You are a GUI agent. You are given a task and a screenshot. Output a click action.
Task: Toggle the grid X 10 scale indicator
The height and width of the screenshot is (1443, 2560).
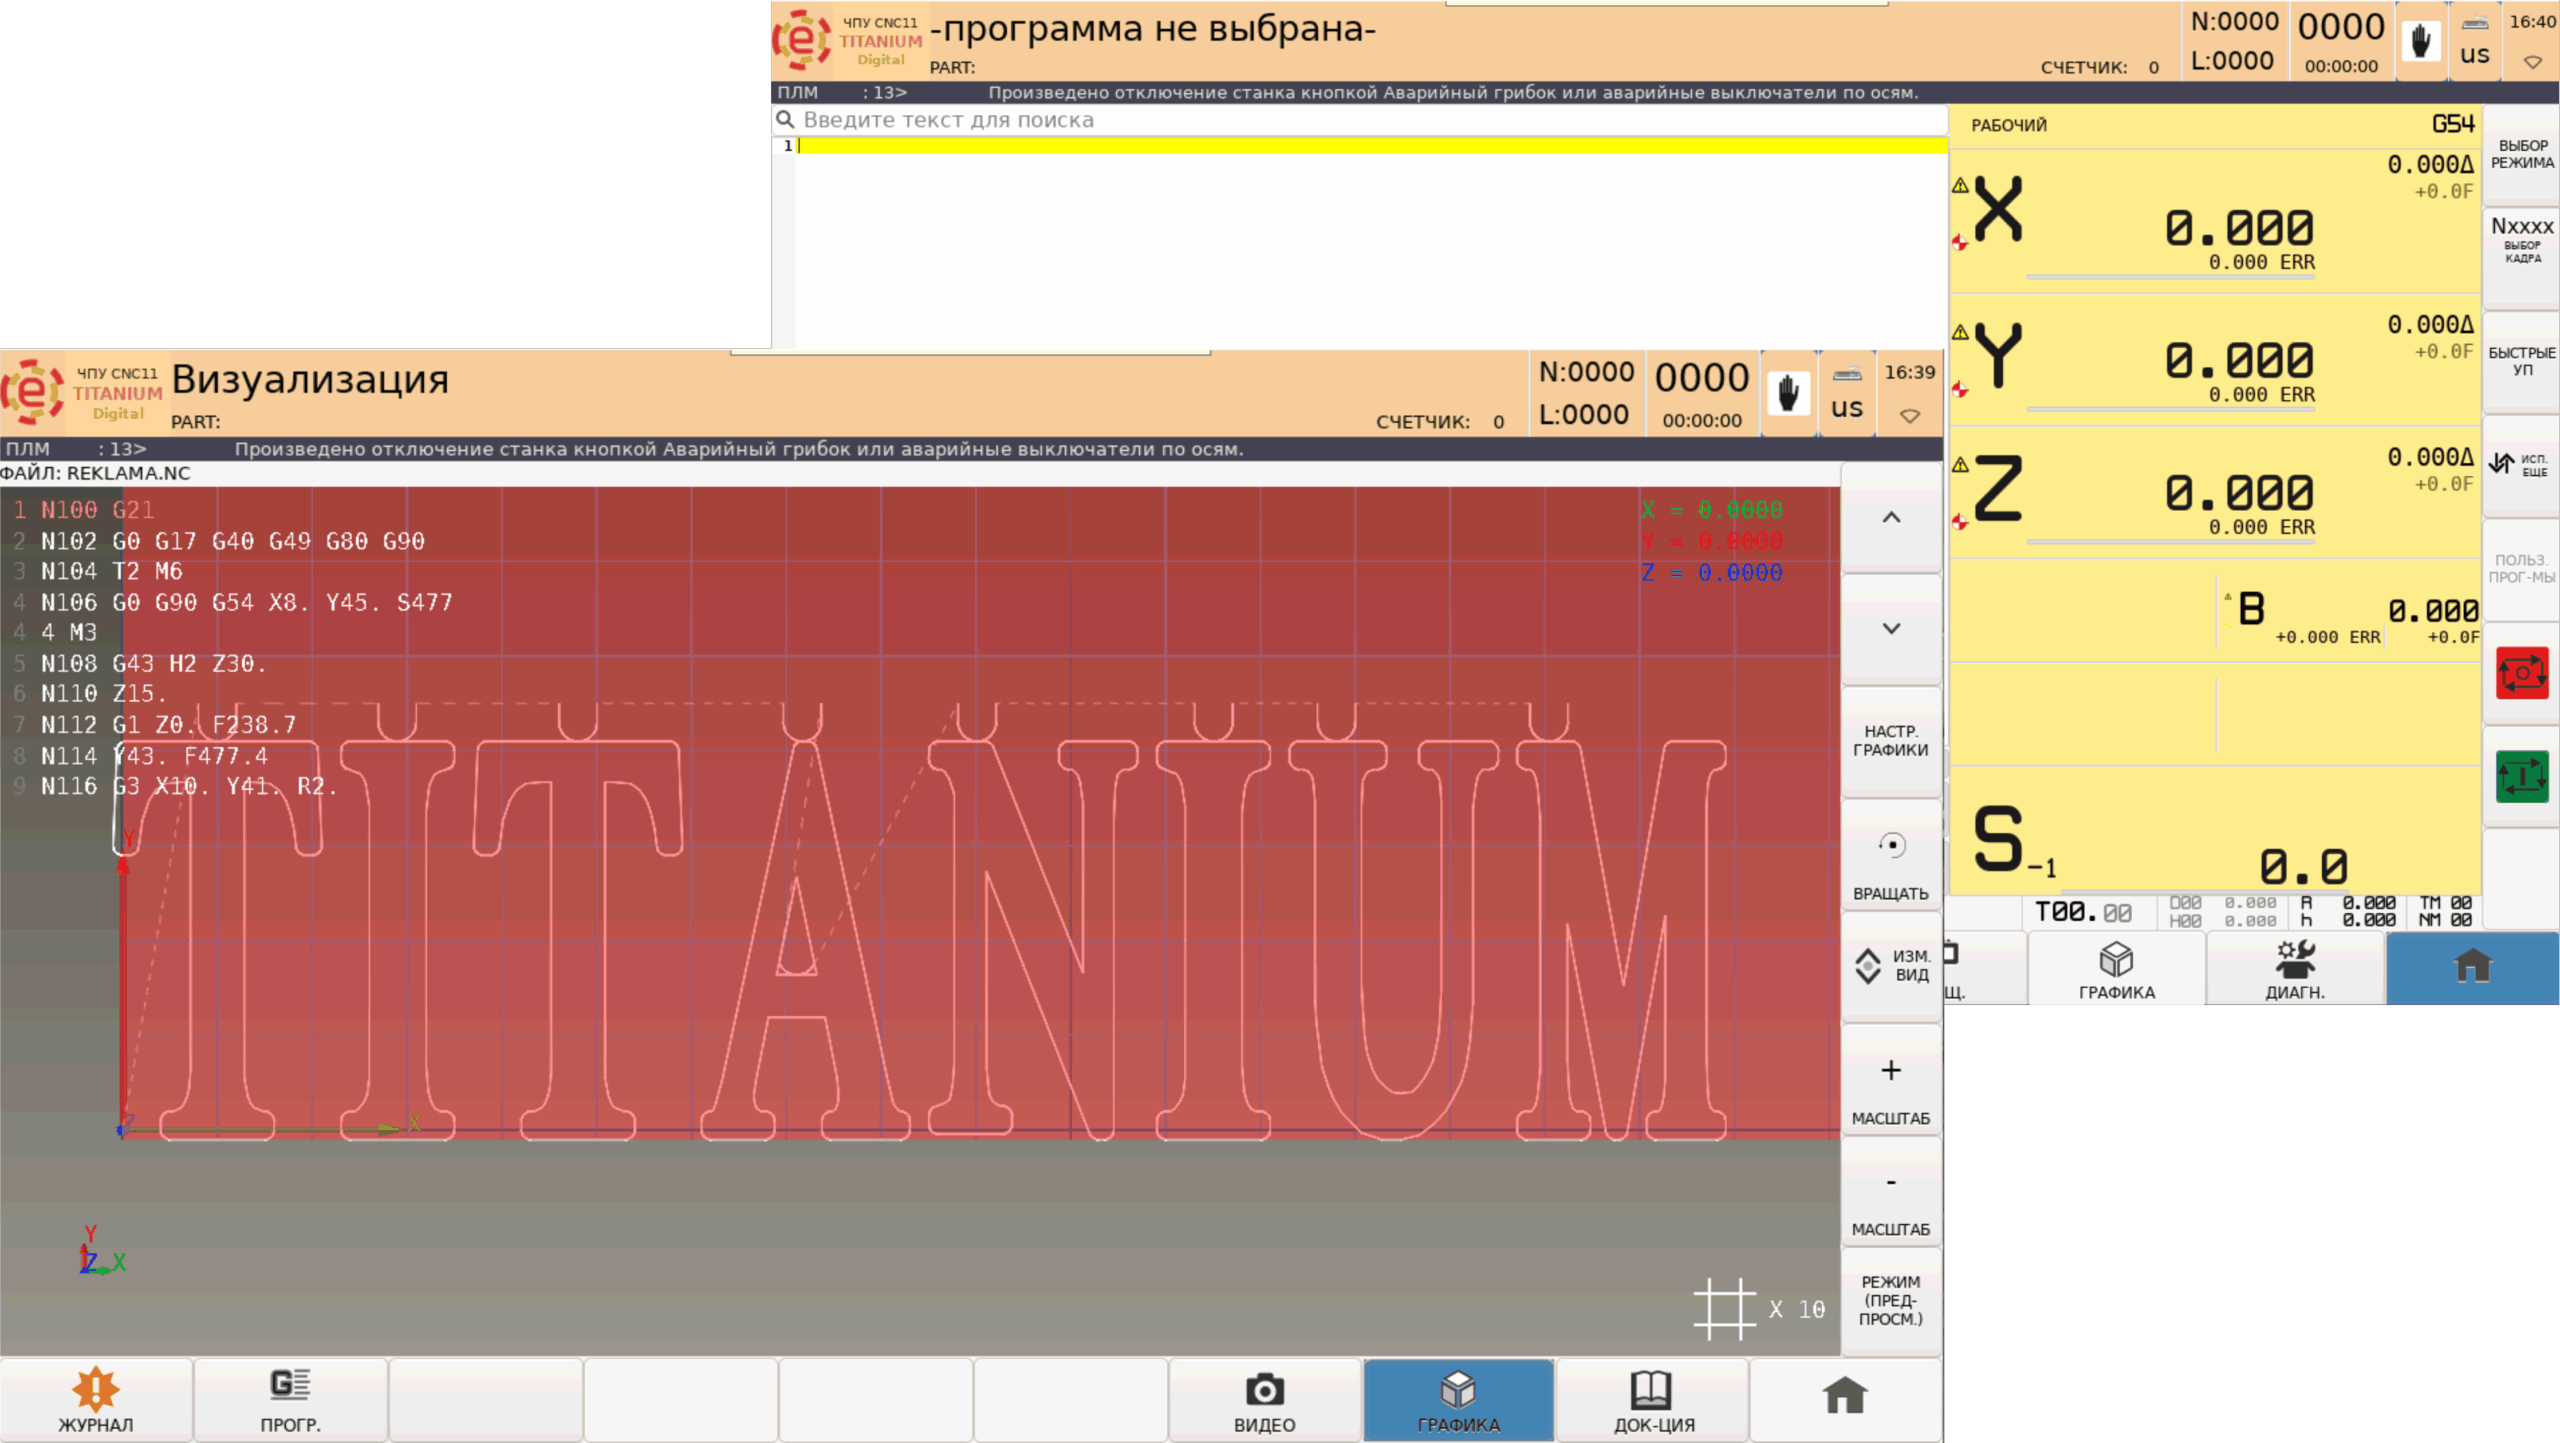click(1759, 1309)
